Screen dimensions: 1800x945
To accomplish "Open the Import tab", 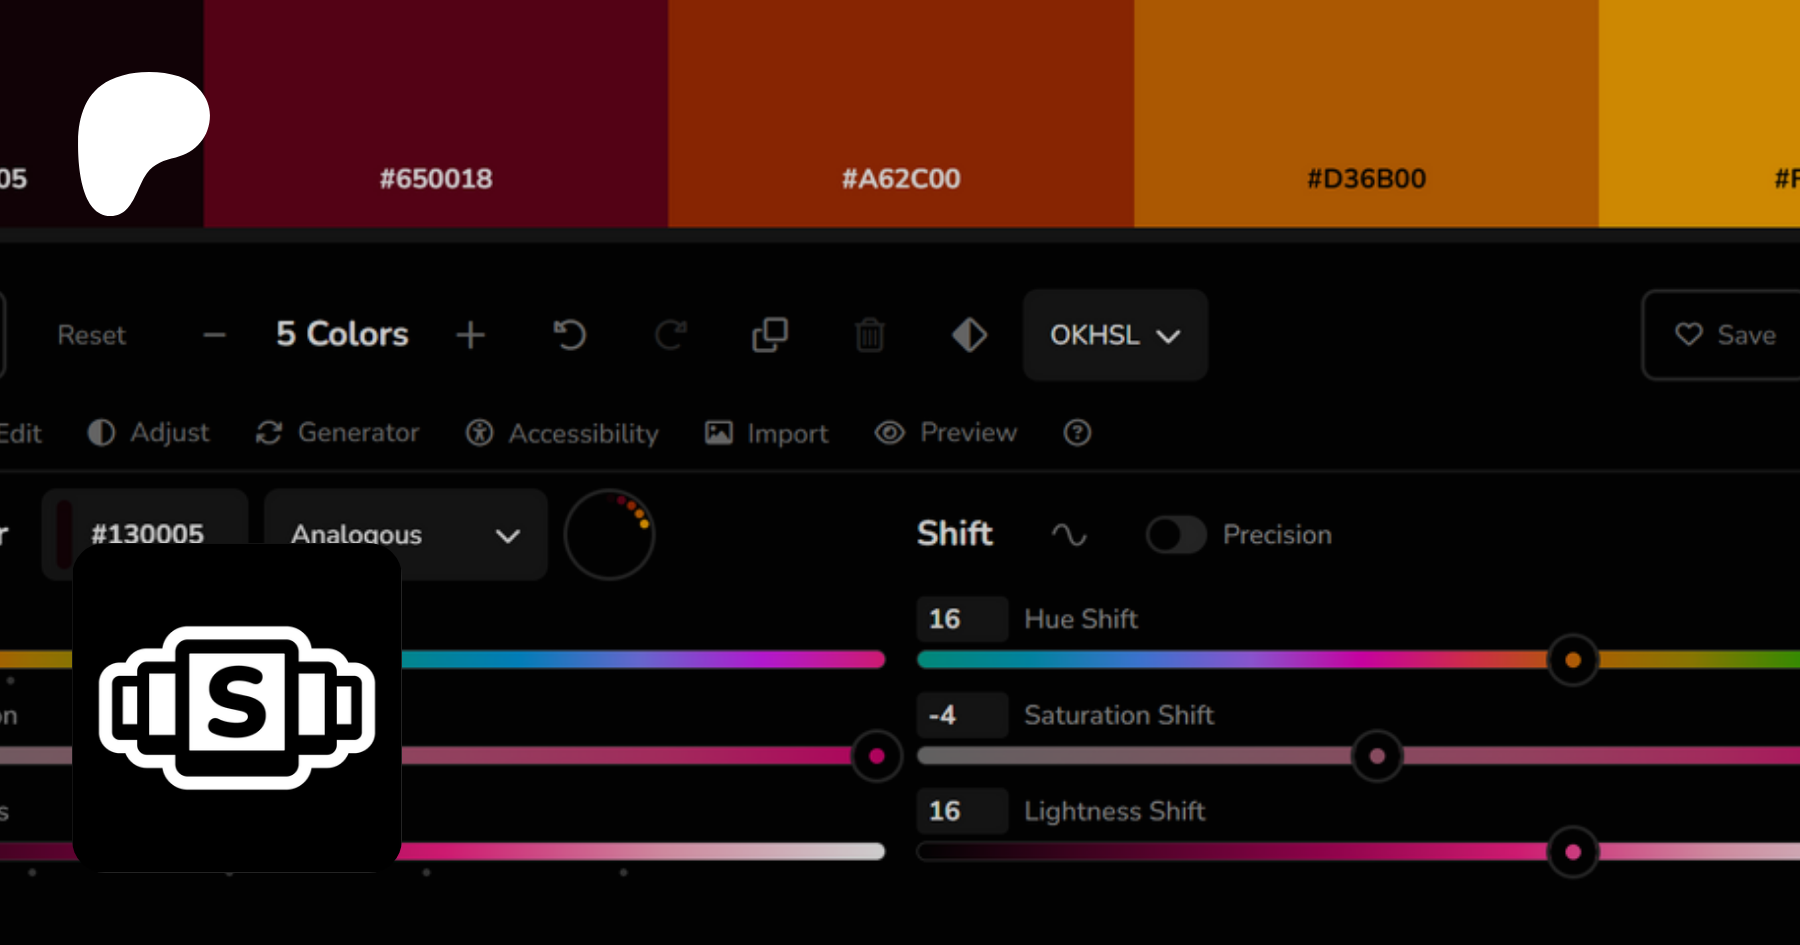I will (767, 433).
